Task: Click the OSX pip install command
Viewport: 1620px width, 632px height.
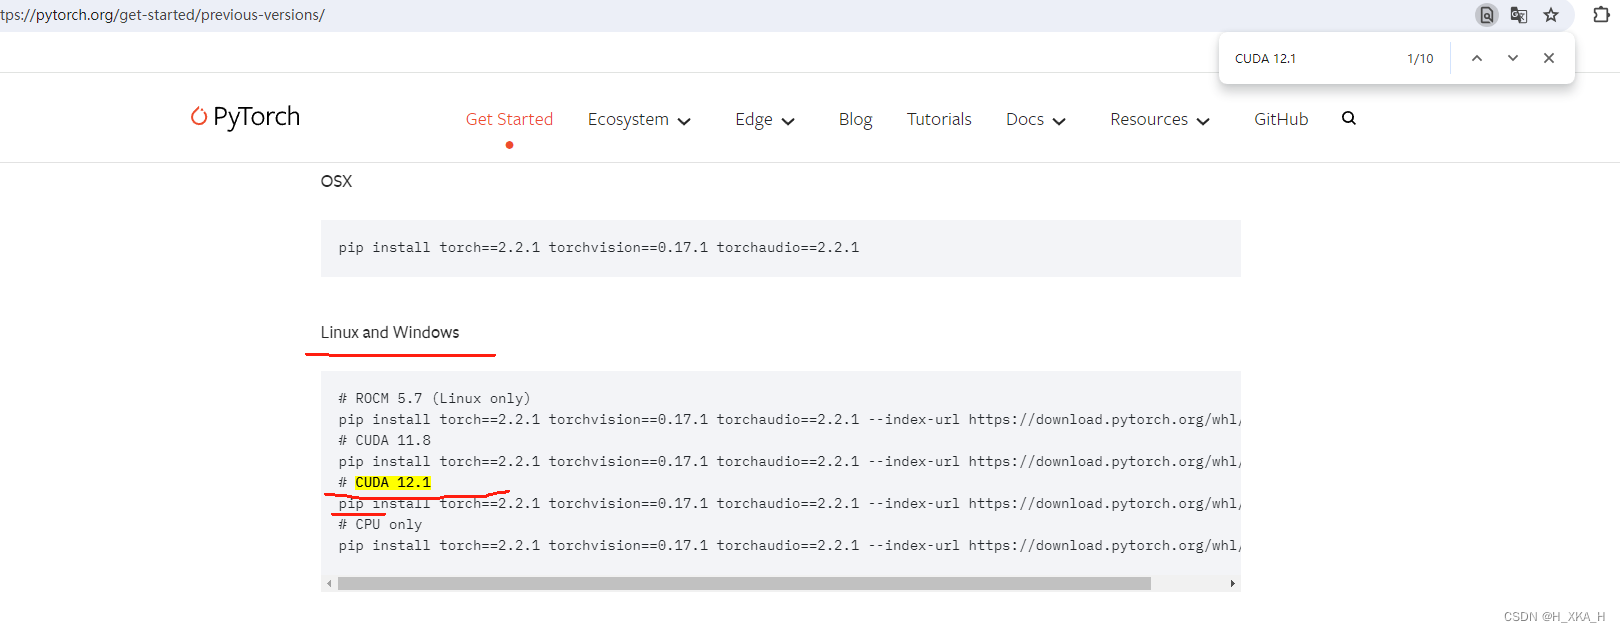Action: click(599, 247)
